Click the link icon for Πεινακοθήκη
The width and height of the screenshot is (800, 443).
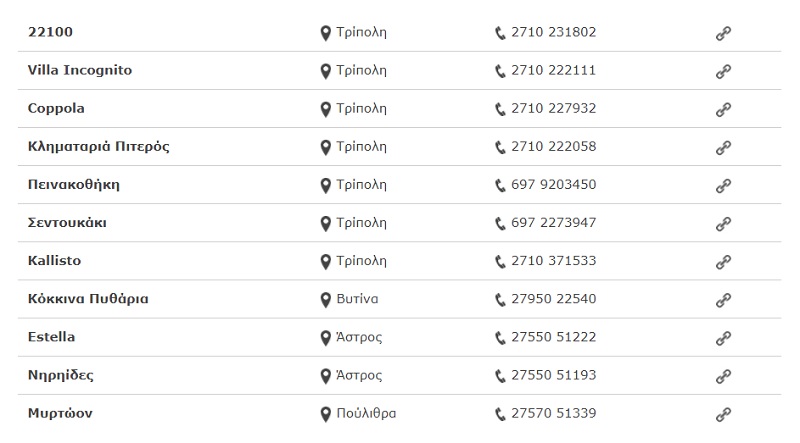click(723, 185)
